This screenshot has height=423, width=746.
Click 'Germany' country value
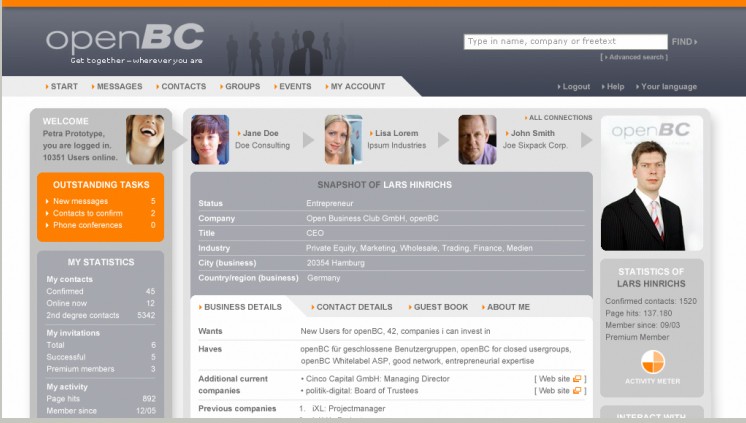(324, 278)
